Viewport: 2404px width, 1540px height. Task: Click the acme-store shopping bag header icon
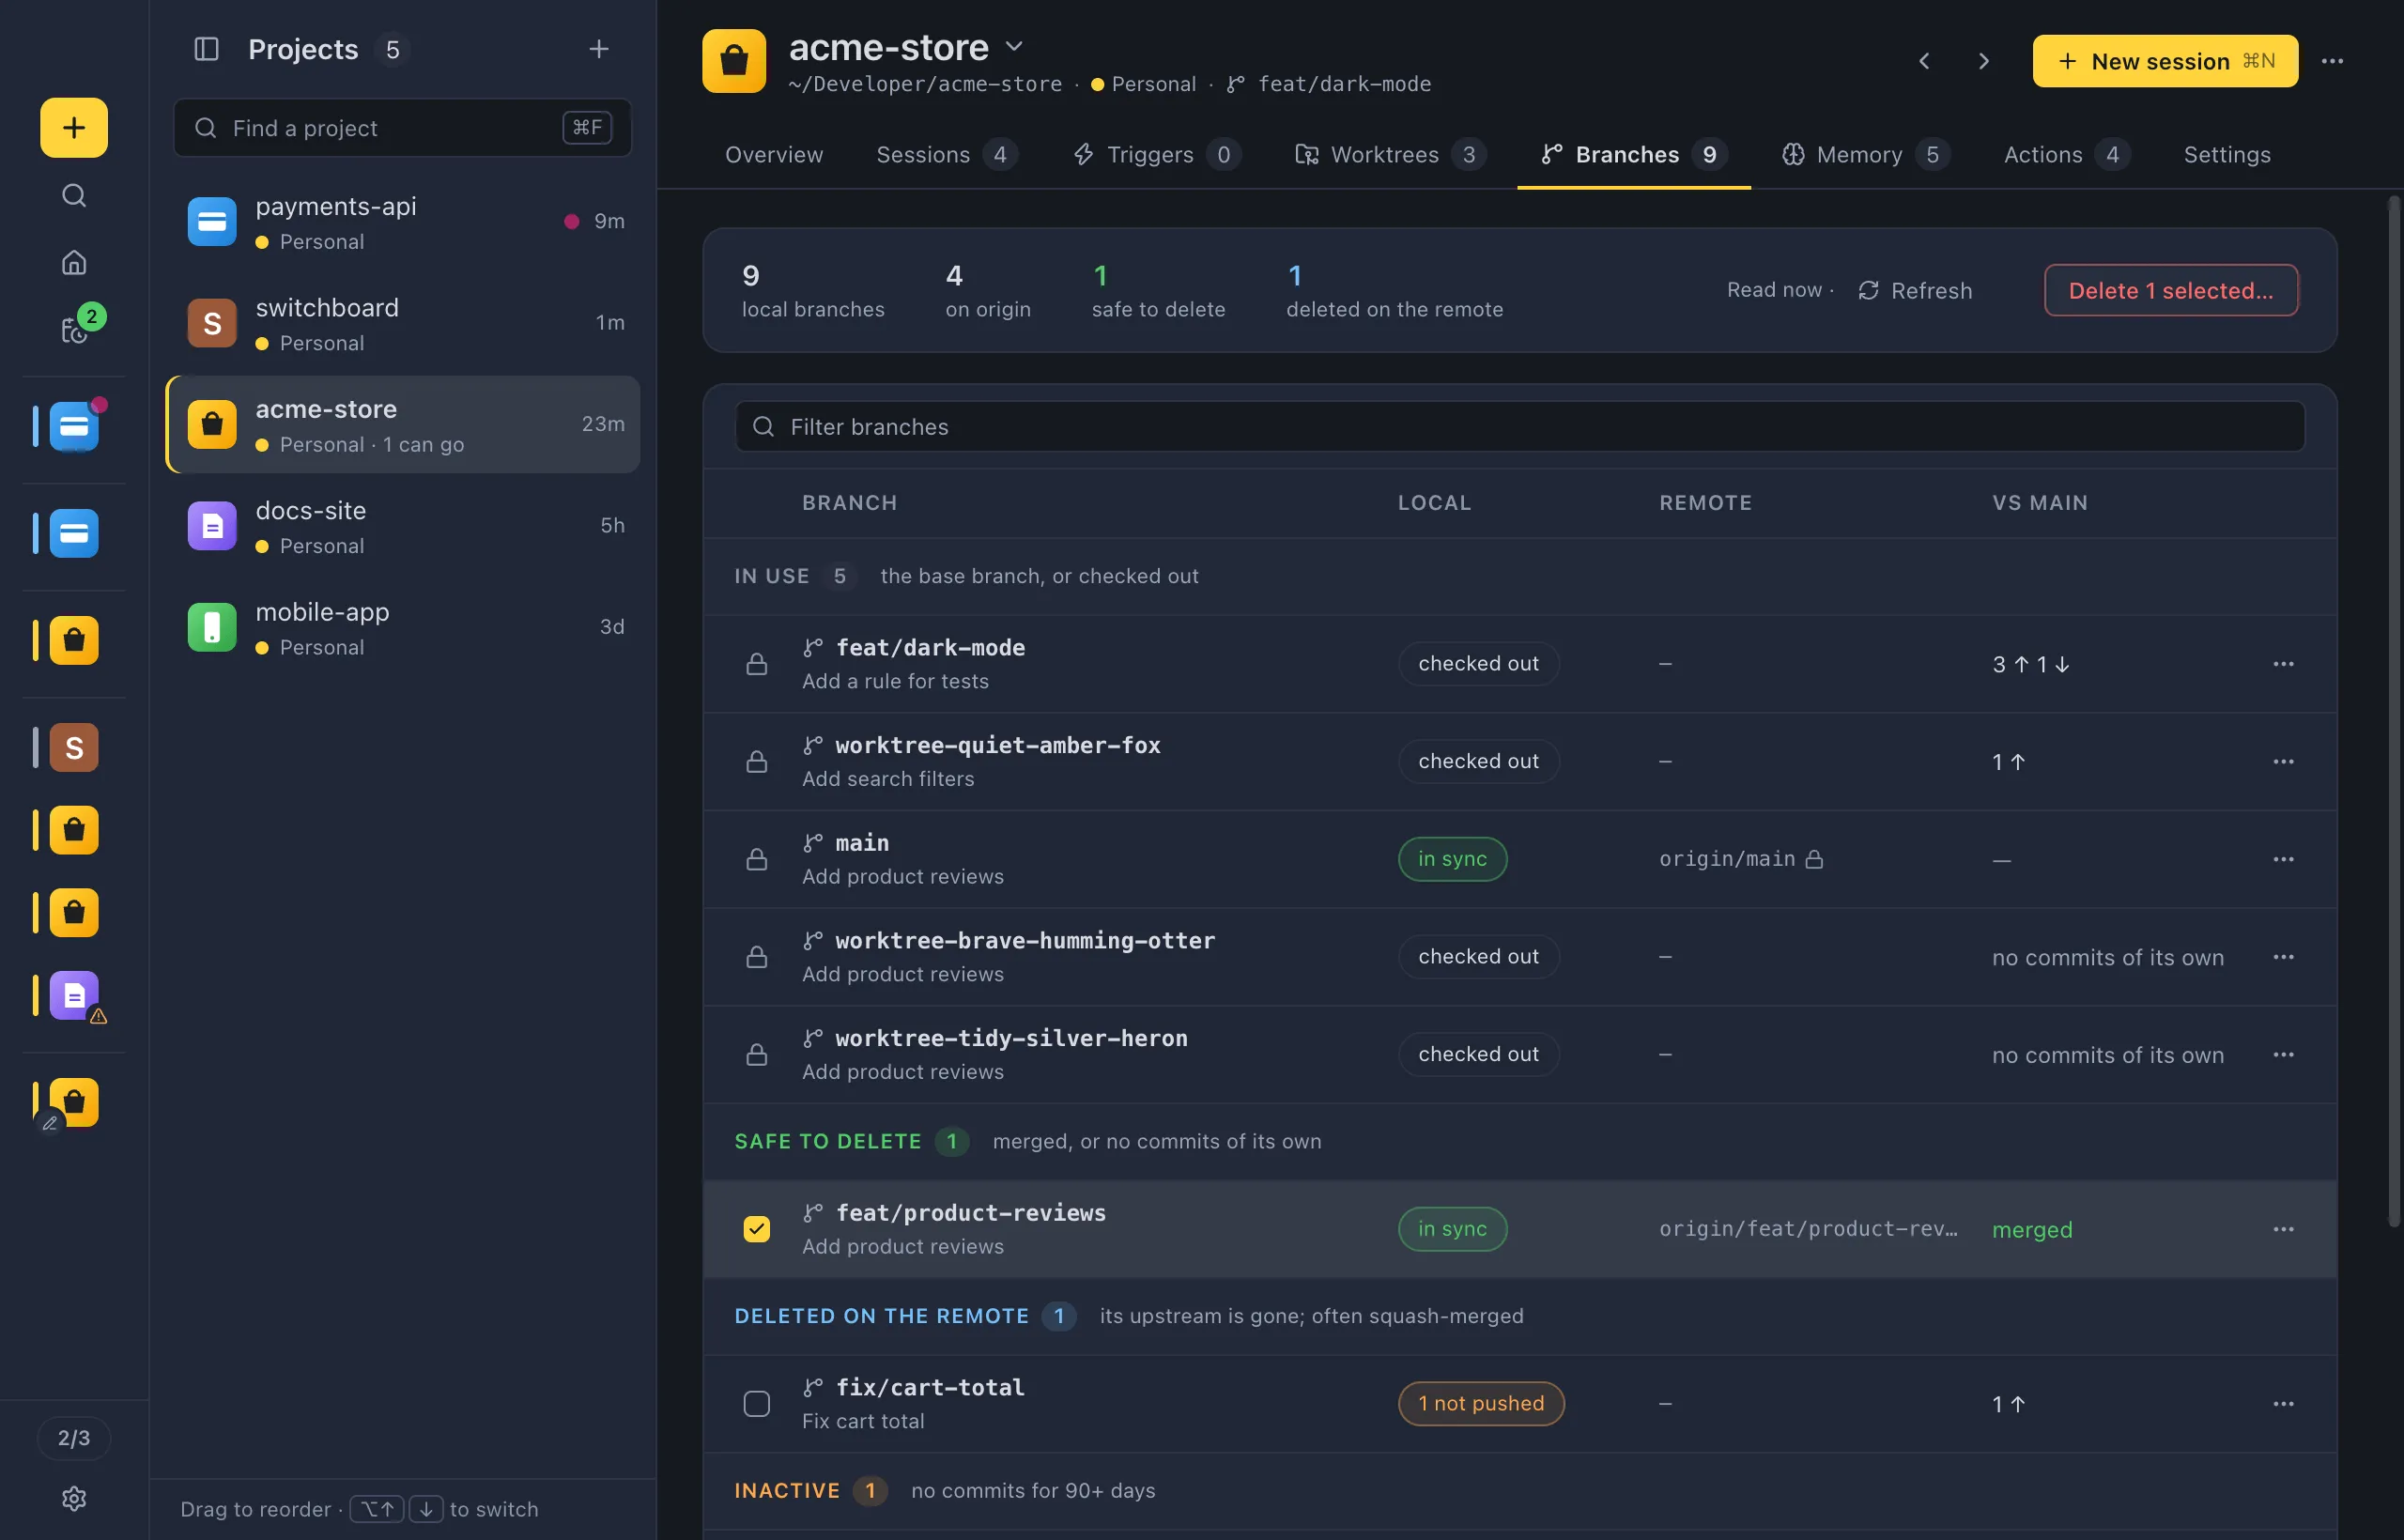(734, 61)
